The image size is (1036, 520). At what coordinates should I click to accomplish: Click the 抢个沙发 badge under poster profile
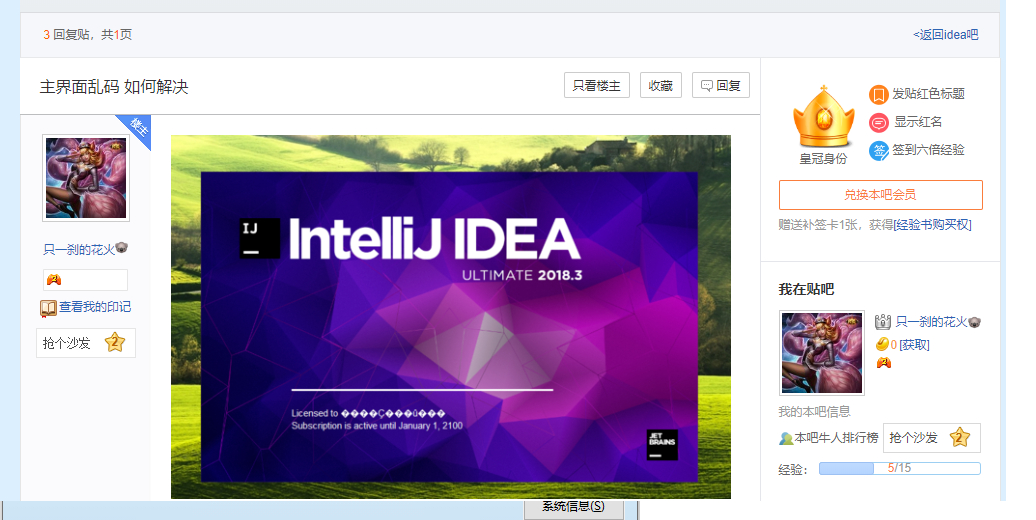86,343
